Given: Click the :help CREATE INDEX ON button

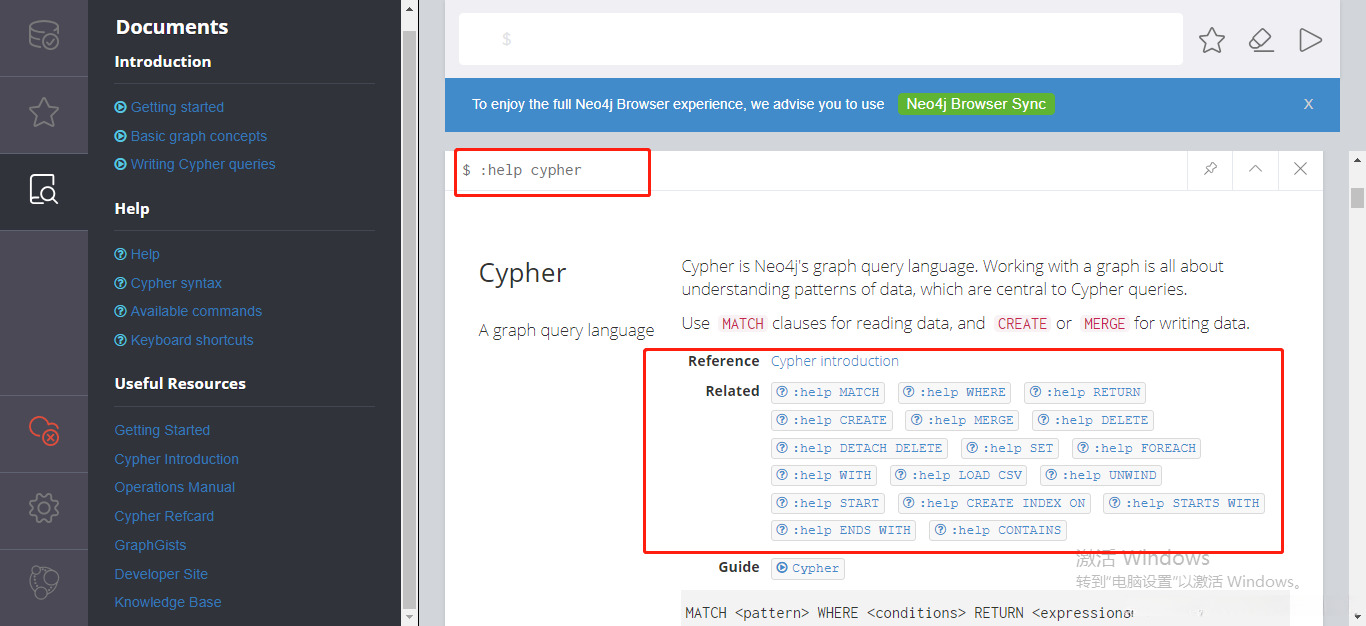Looking at the screenshot, I should point(994,503).
